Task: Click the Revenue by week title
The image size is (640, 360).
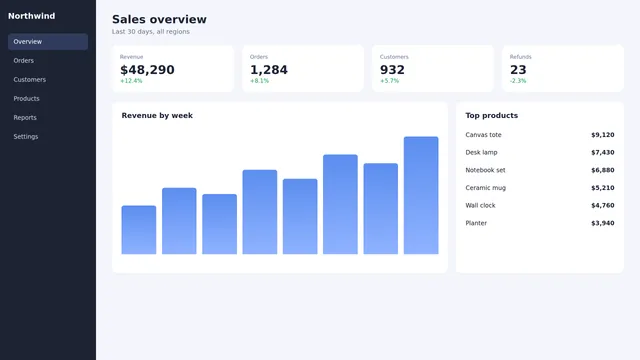Action: coord(157,116)
